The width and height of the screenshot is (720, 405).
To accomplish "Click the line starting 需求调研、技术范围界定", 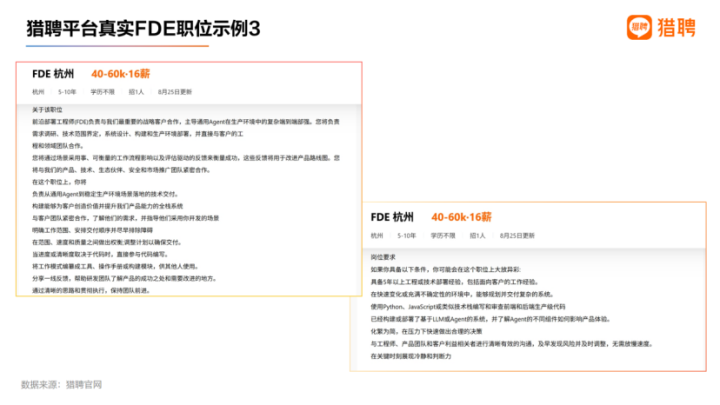I will pos(138,134).
